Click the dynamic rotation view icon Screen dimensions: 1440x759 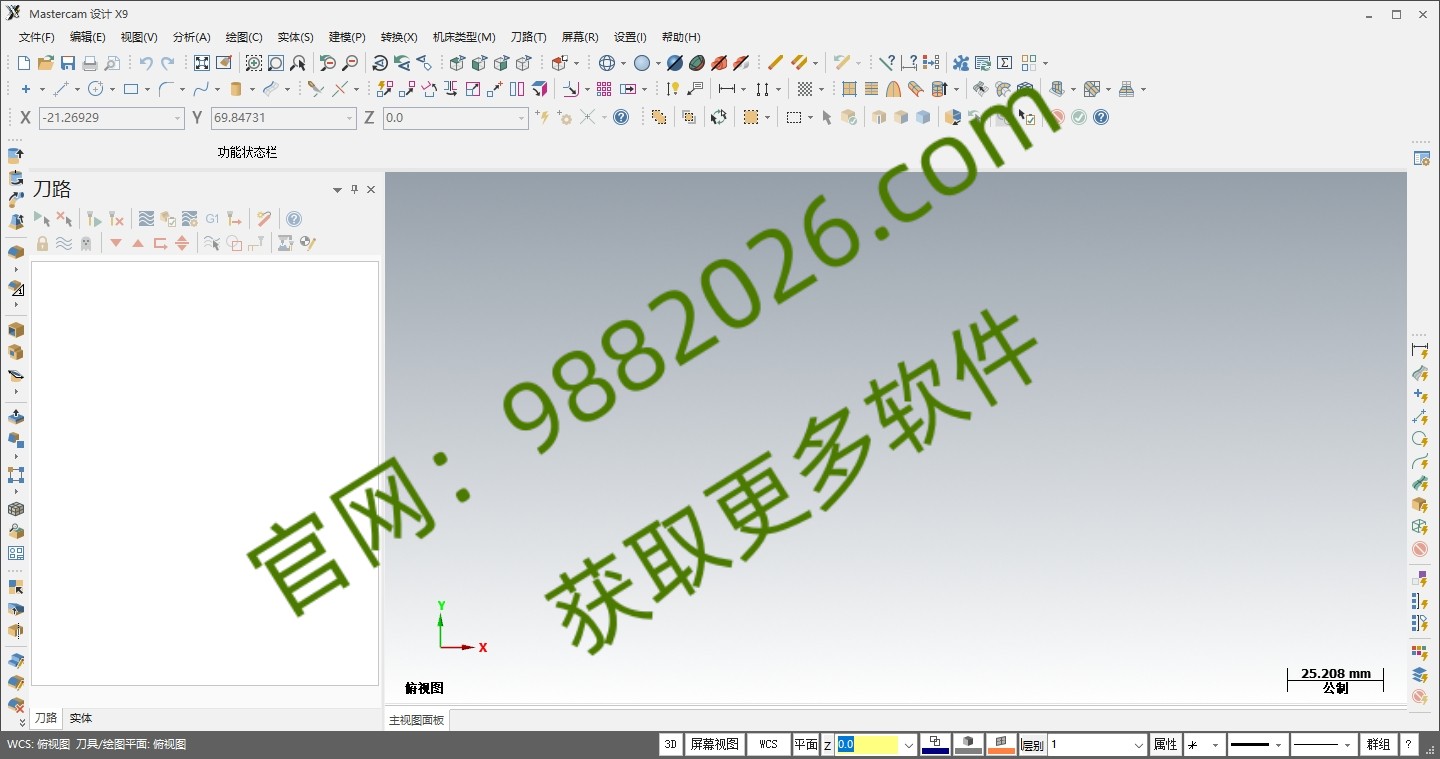coord(380,63)
